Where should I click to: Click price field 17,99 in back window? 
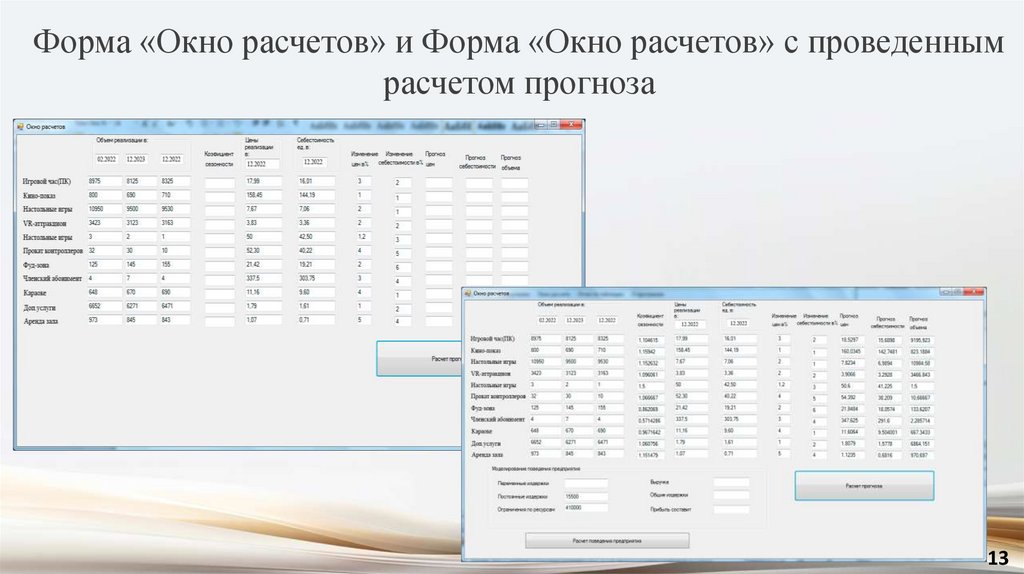[264, 181]
